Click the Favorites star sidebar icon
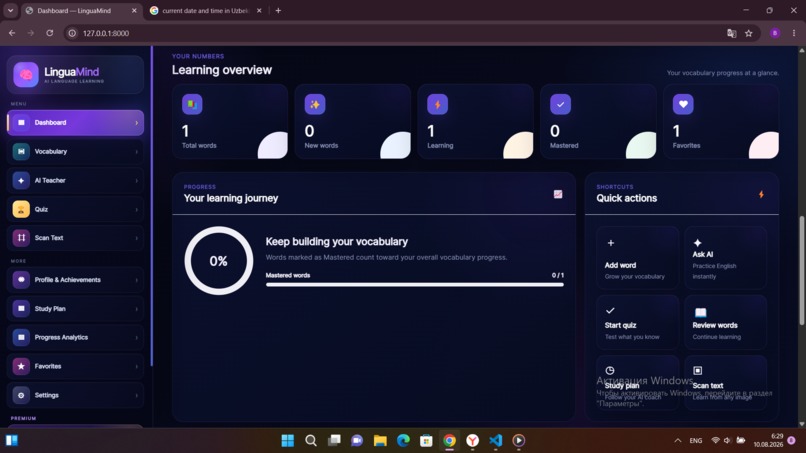 tap(21, 366)
